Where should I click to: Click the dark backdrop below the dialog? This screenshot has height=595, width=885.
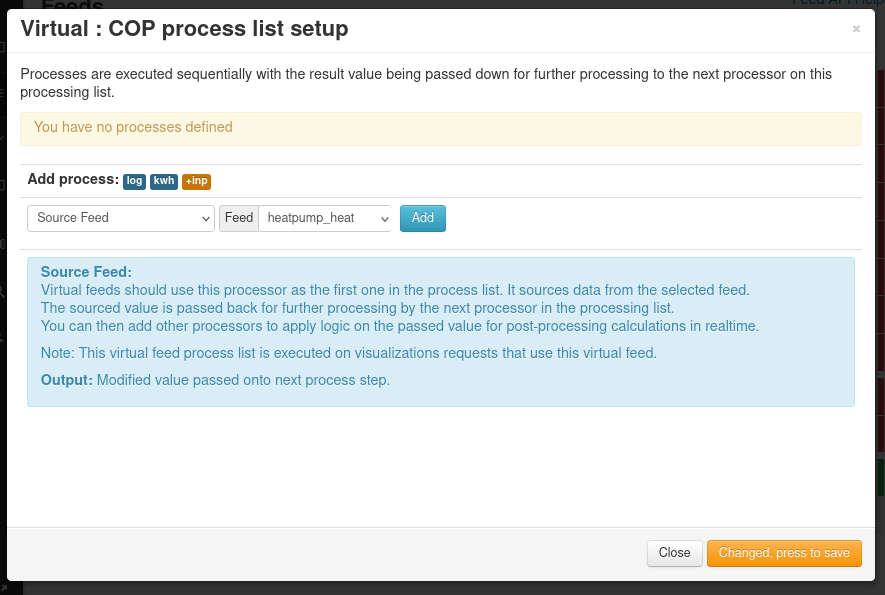click(442, 589)
